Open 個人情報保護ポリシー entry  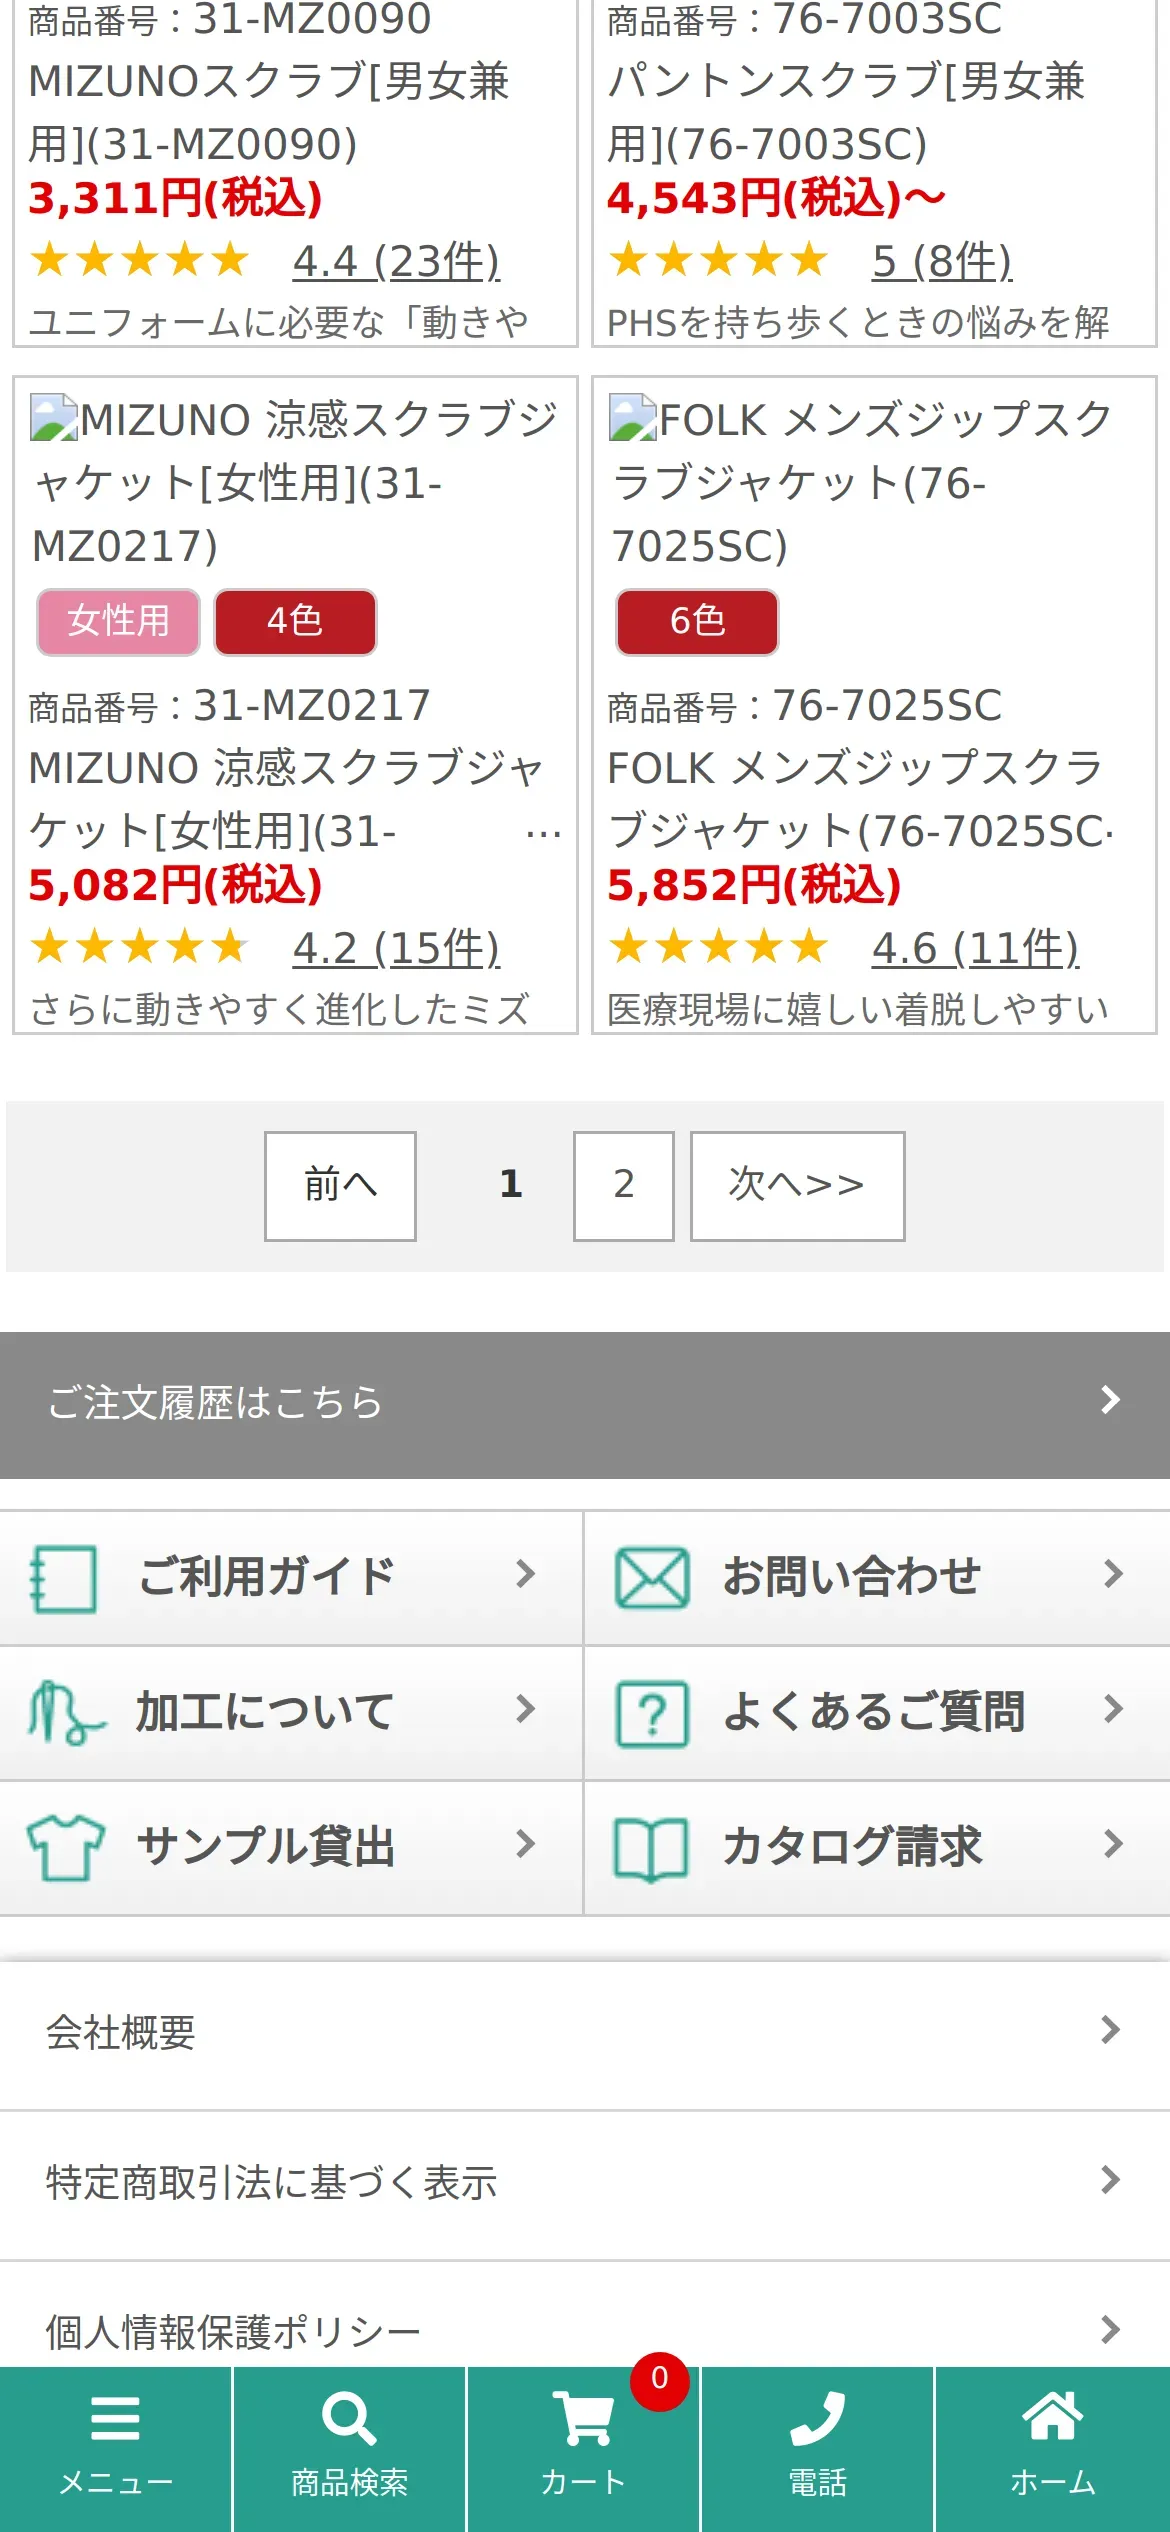(x=585, y=2314)
